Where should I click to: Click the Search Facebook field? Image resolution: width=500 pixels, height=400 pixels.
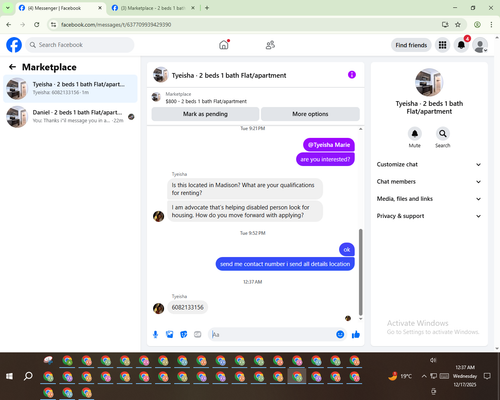(80, 45)
